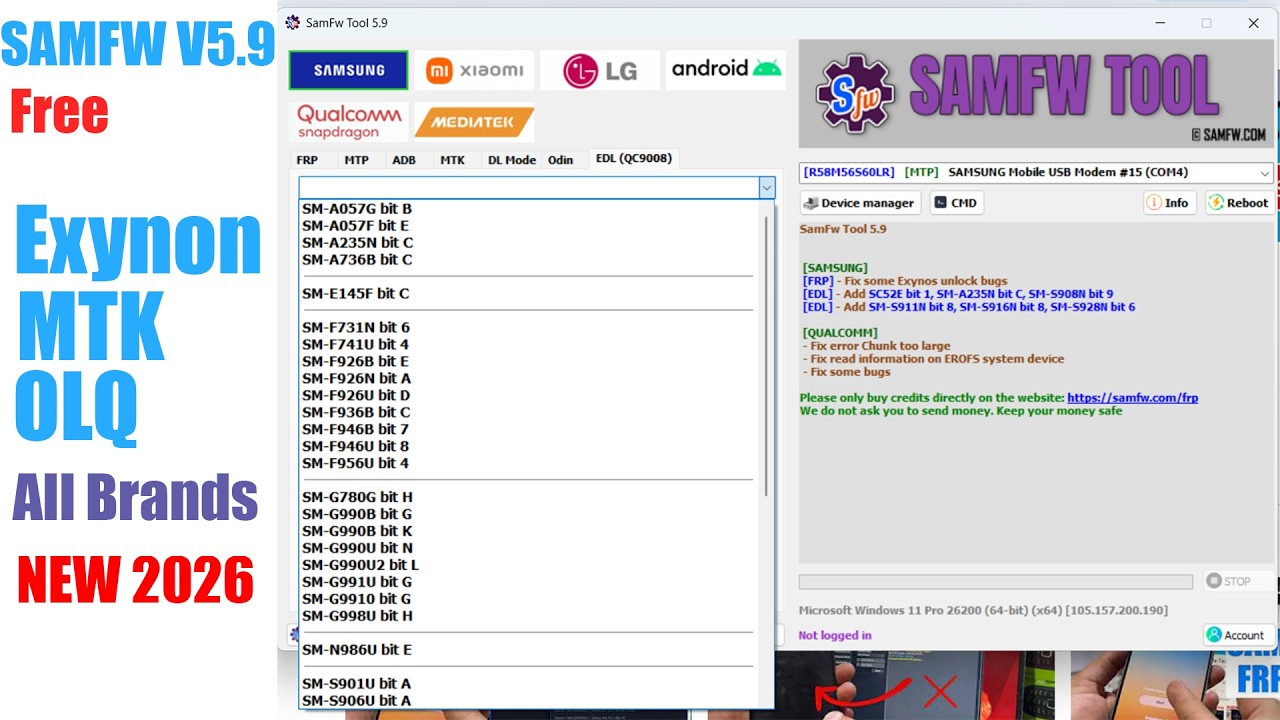Choose SM-F946U bit 8
The height and width of the screenshot is (720, 1280).
point(355,447)
